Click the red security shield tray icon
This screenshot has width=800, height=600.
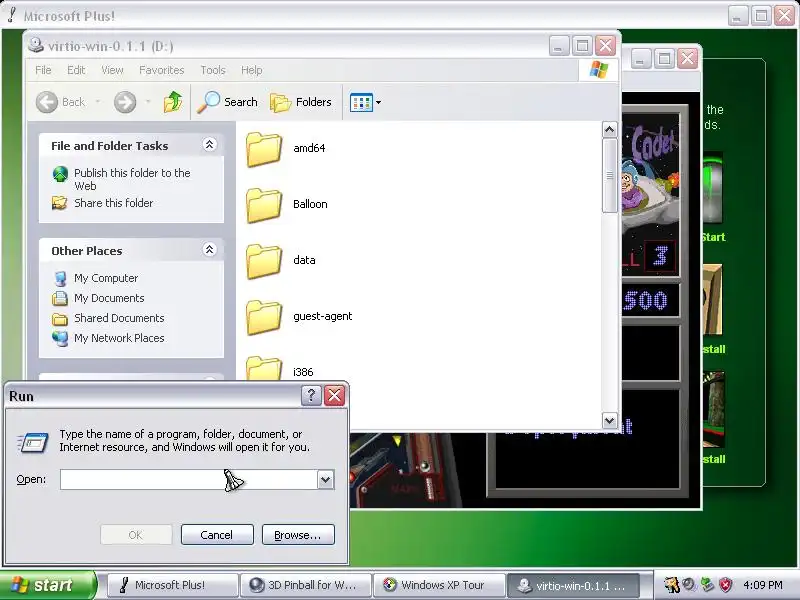tap(725, 585)
